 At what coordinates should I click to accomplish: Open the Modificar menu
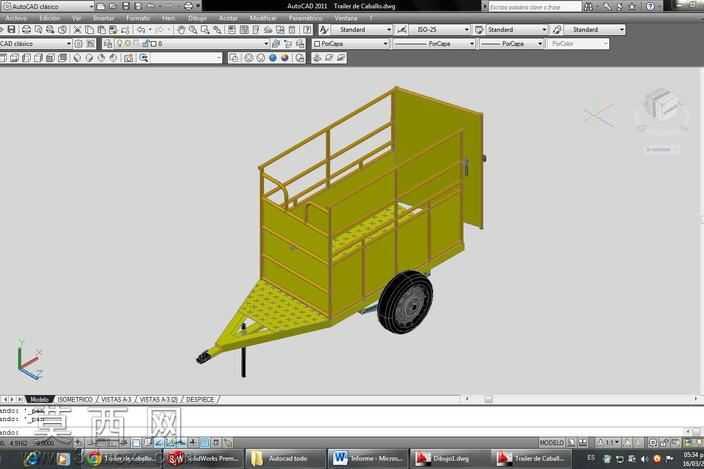pyautogui.click(x=263, y=18)
